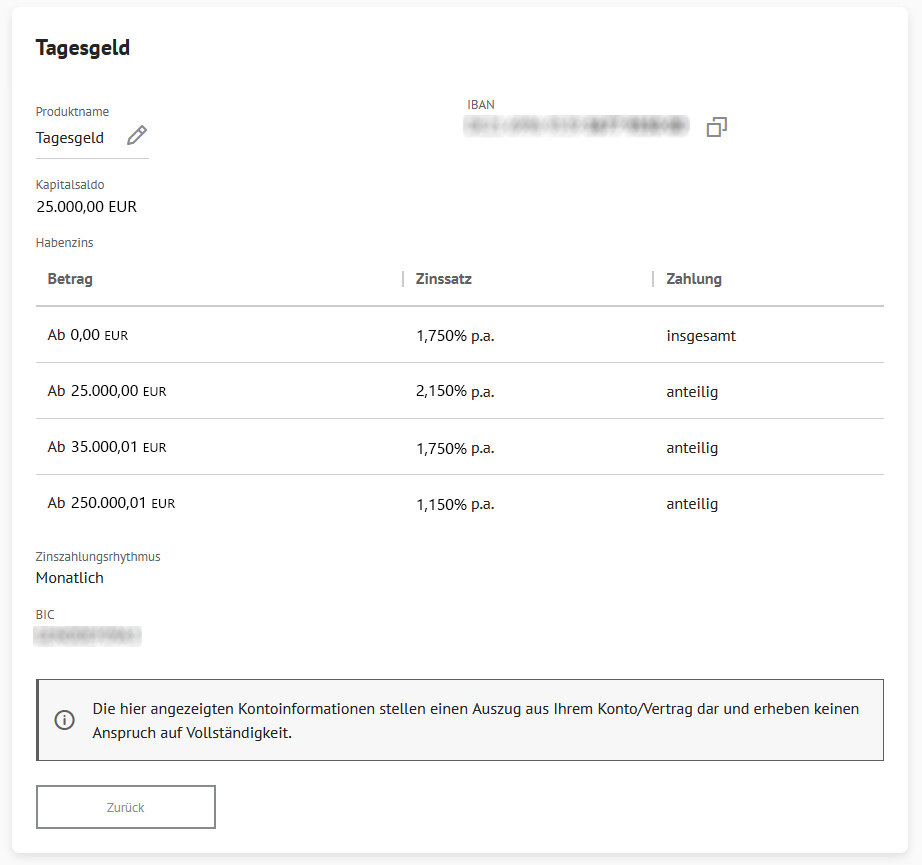Screen dimensions: 922x865
Task: Click the info icon in the notice box
Action: (64, 720)
